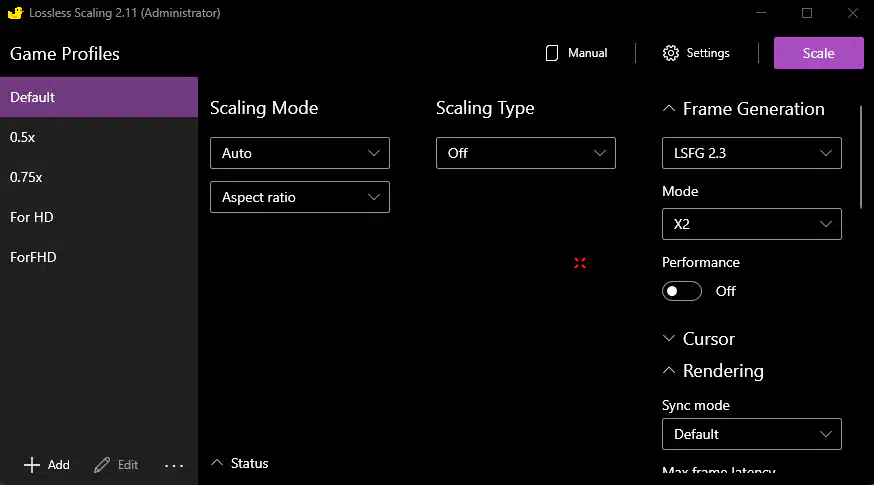Viewport: 874px width, 485px height.
Task: Select the 0.5x game profile
Action: coord(99,137)
